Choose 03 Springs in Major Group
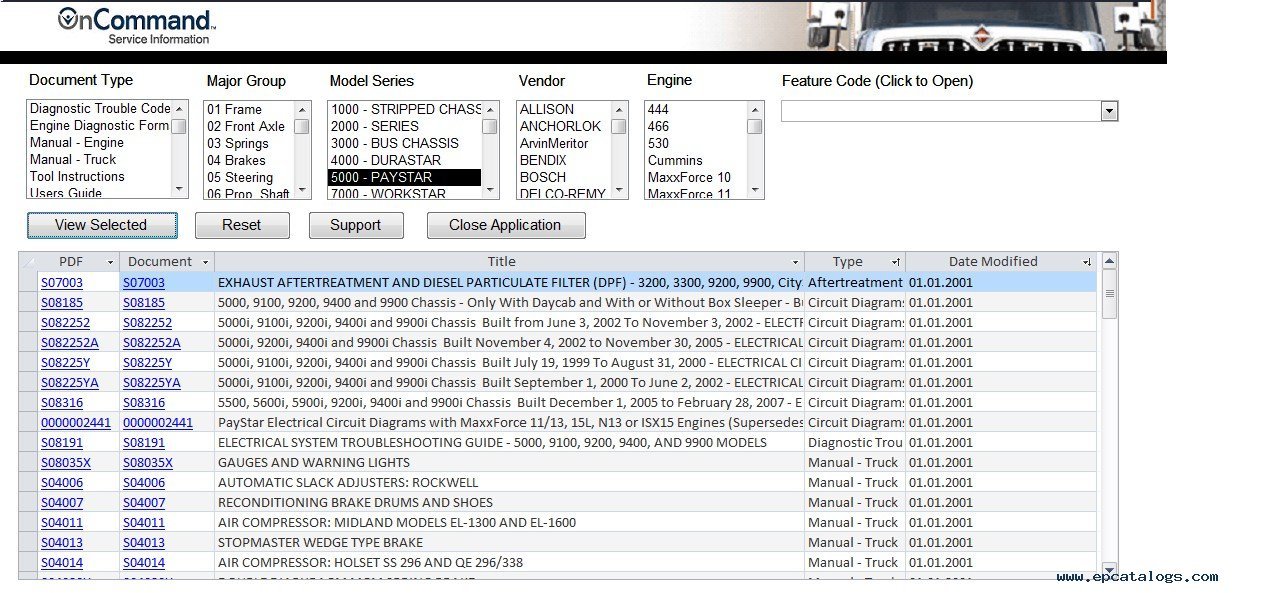The width and height of the screenshot is (1269, 593). pos(238,143)
